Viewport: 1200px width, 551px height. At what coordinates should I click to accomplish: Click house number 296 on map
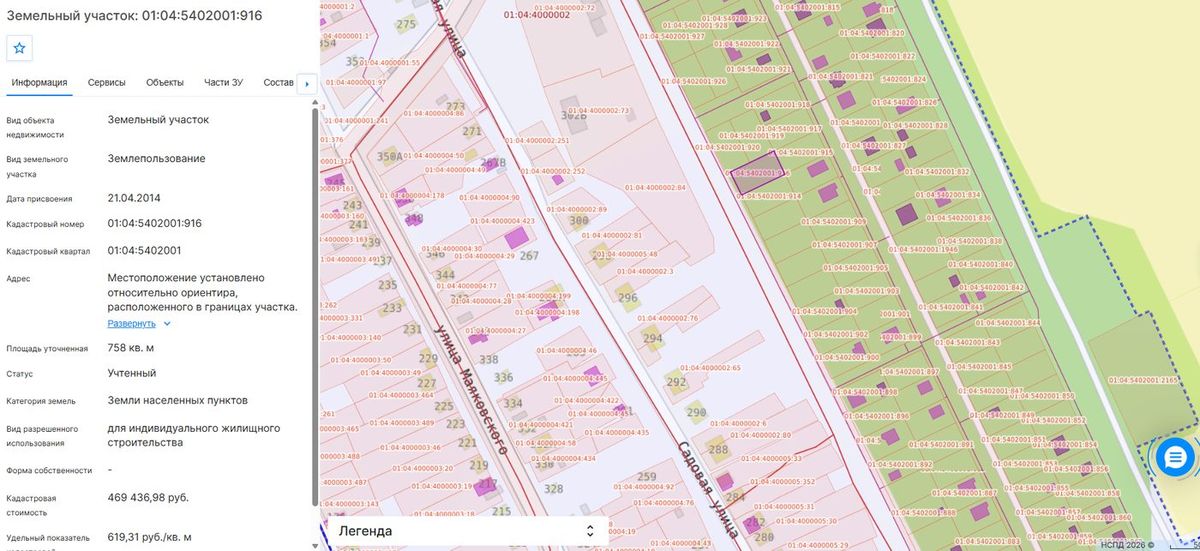628,298
